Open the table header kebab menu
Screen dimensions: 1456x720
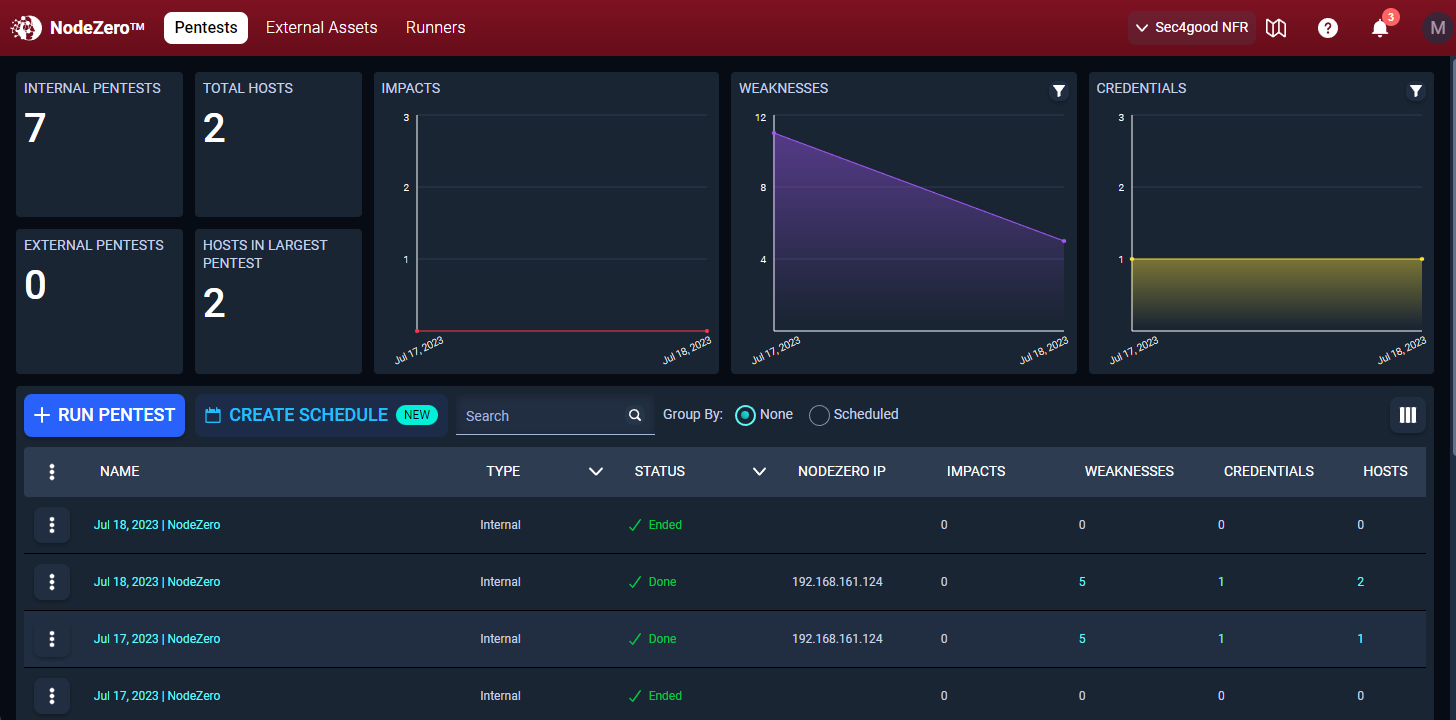pos(52,472)
